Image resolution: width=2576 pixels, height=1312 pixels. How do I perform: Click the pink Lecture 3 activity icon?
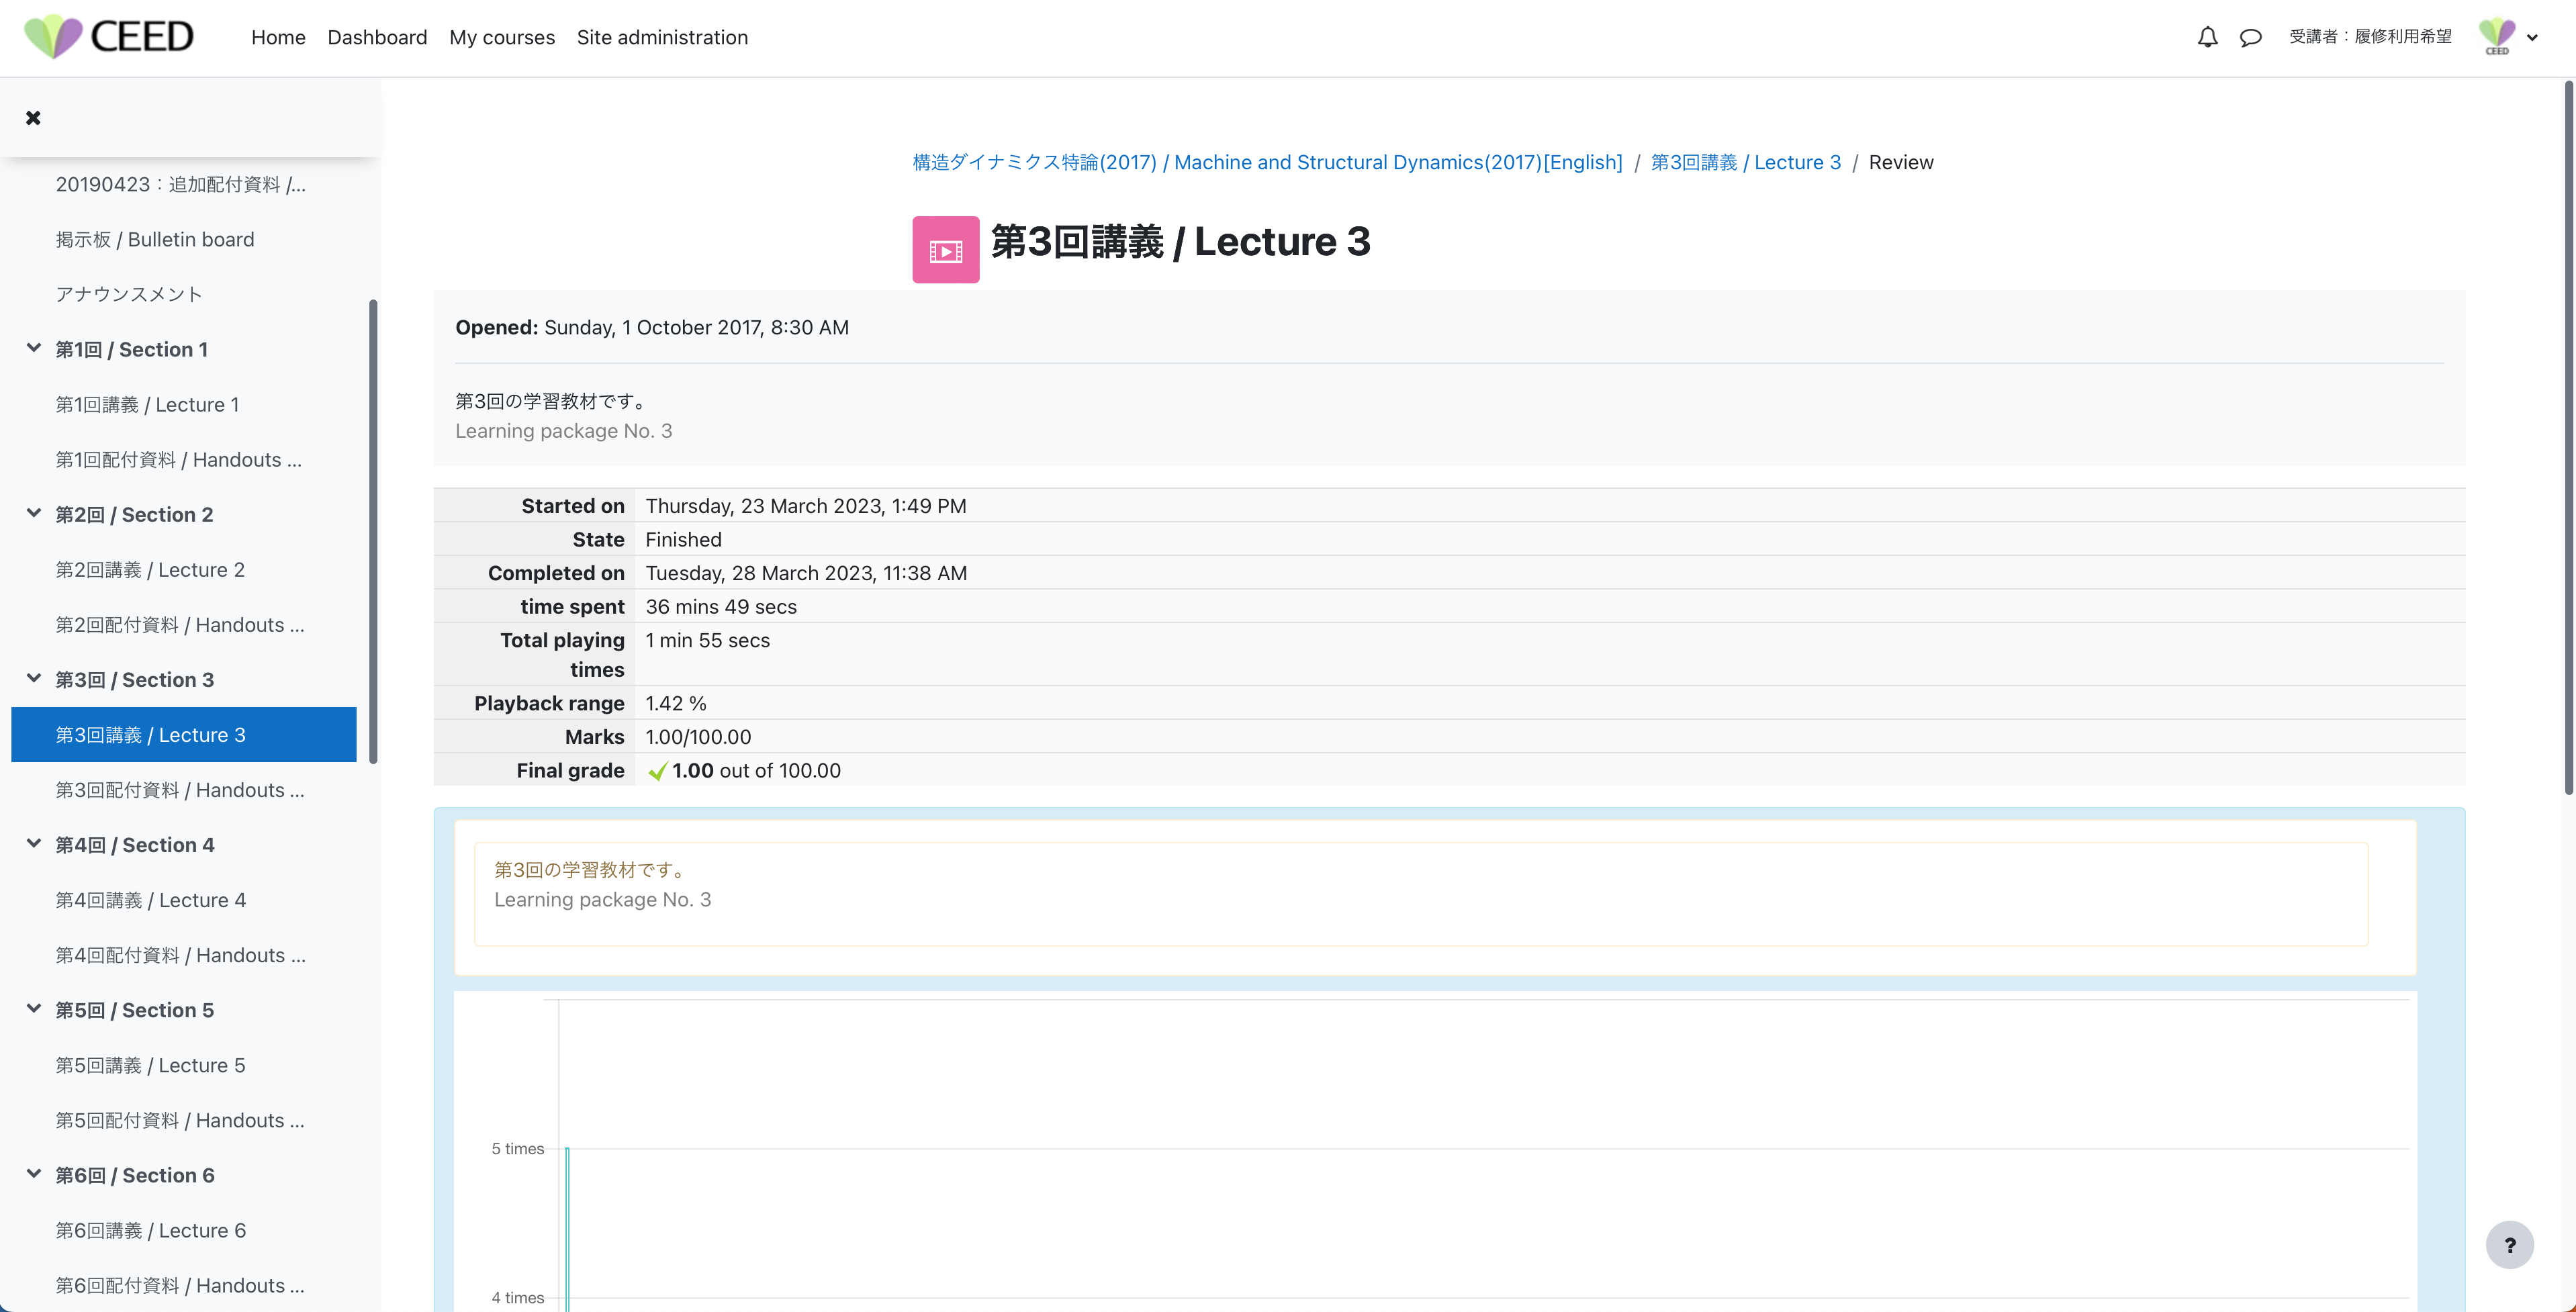point(945,250)
